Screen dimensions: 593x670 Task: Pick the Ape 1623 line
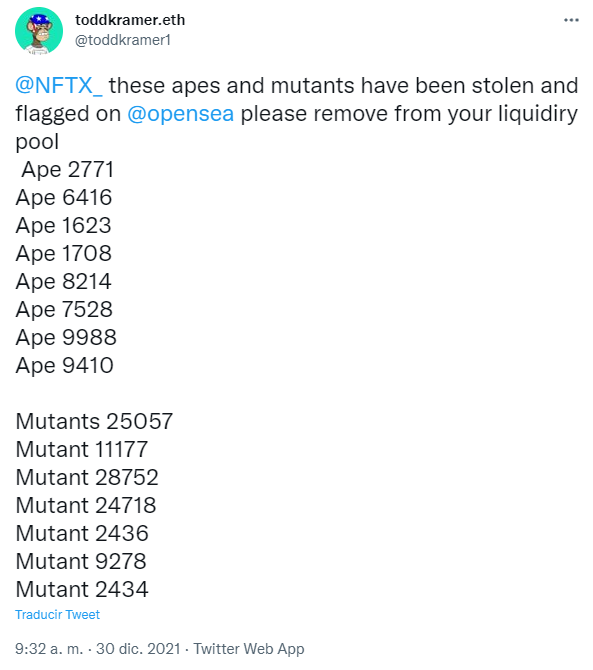(63, 226)
